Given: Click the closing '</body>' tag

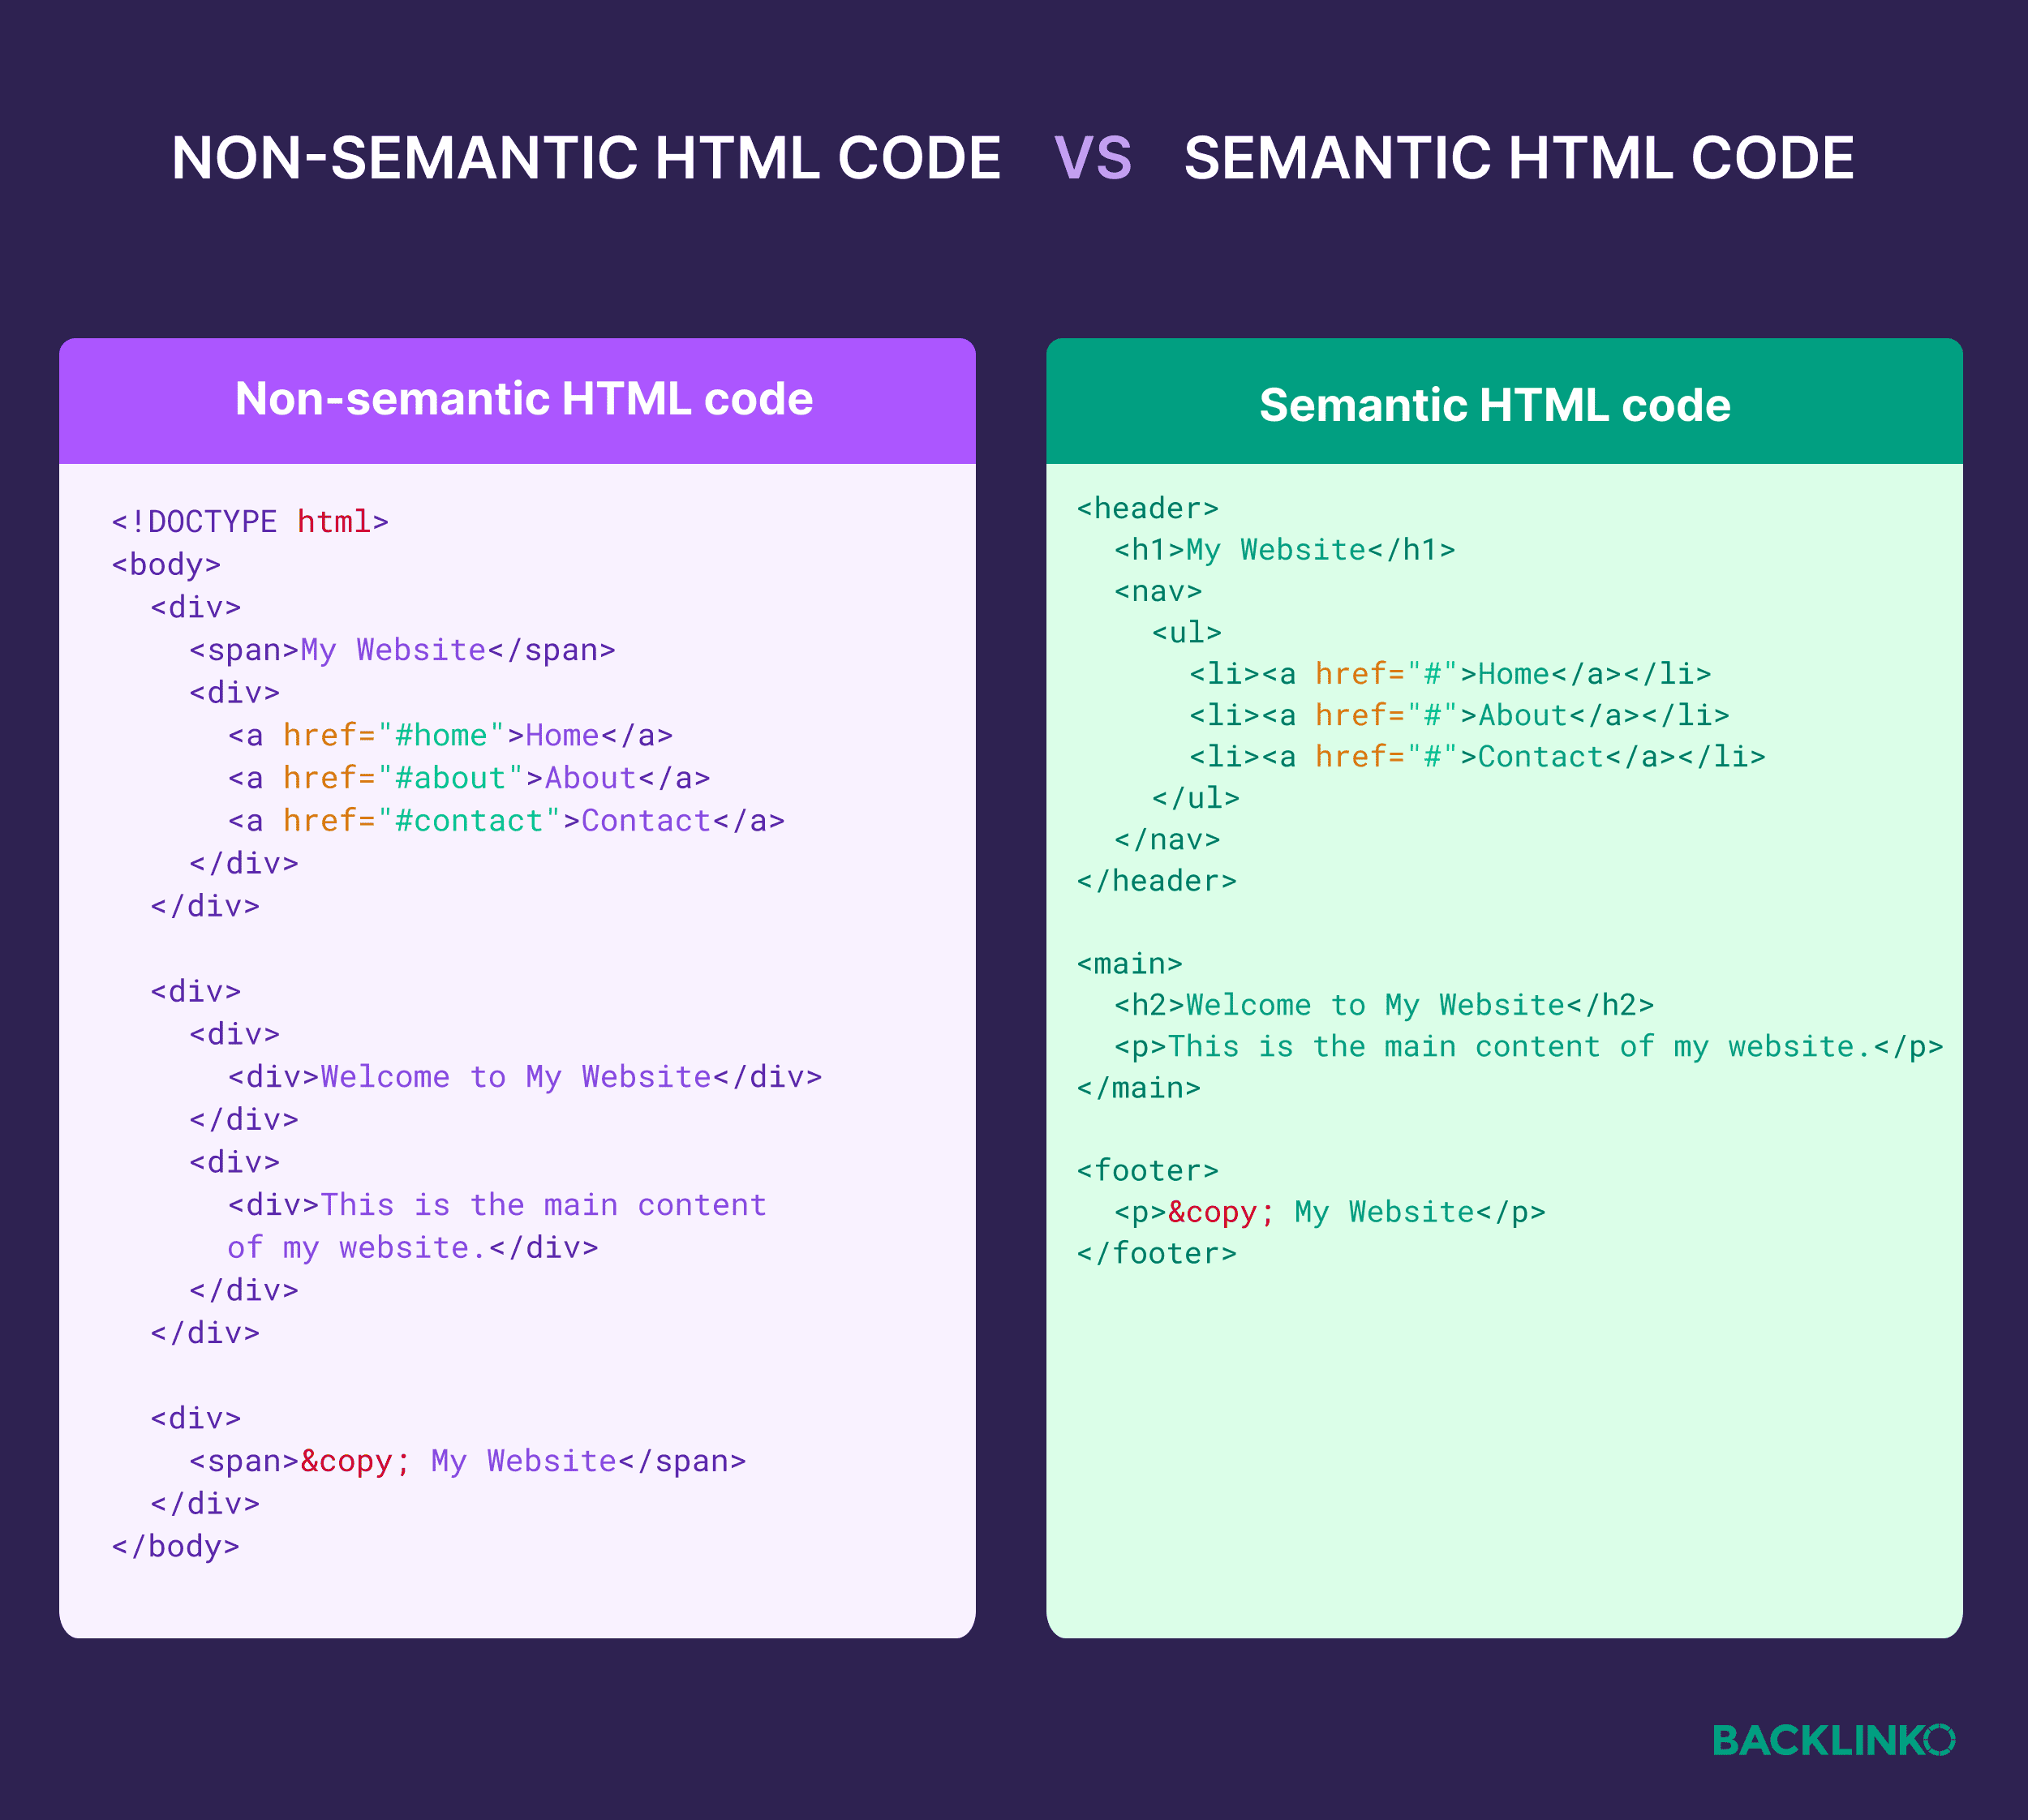Looking at the screenshot, I should 176,1547.
